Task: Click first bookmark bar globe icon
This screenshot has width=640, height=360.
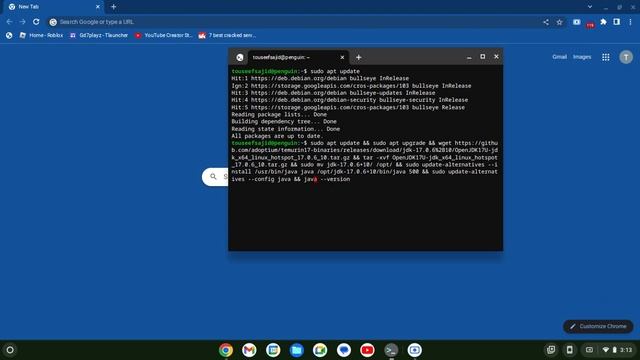Action: click(9, 36)
